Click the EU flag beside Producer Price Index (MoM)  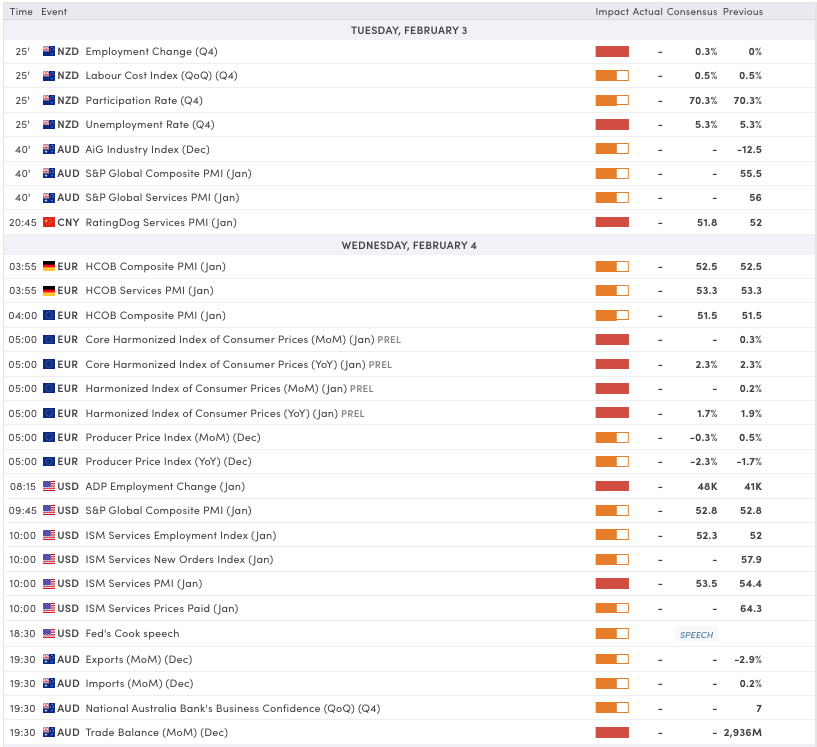49,438
